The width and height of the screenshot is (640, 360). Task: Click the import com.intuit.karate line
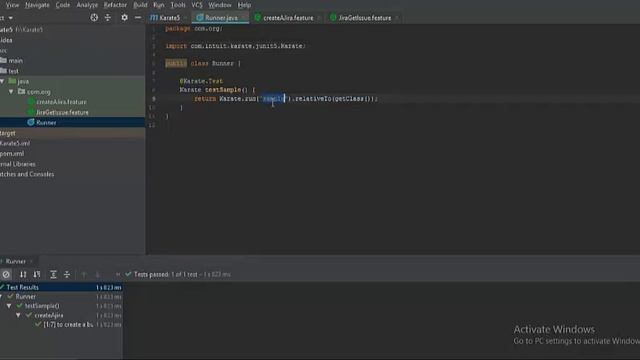pyautogui.click(x=236, y=46)
